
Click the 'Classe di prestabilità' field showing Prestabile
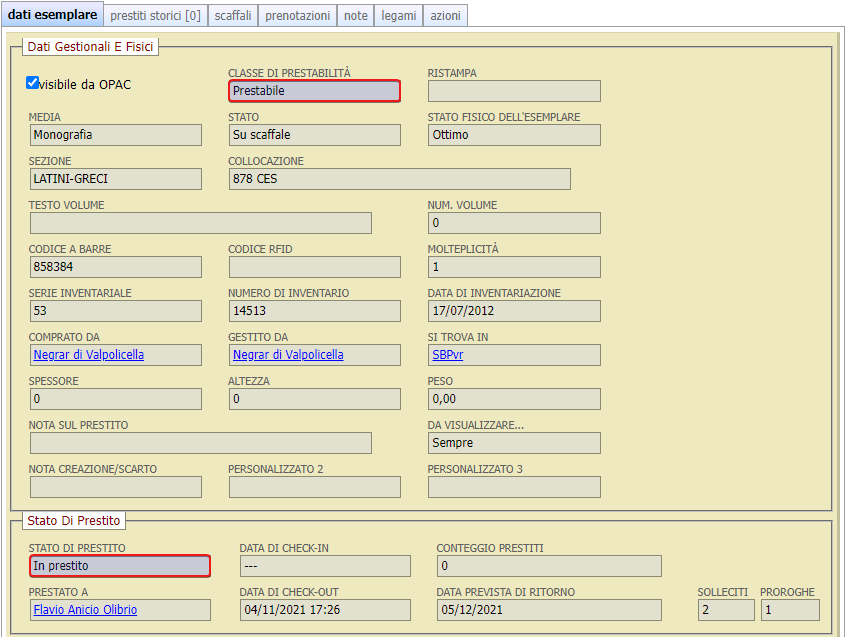(314, 91)
